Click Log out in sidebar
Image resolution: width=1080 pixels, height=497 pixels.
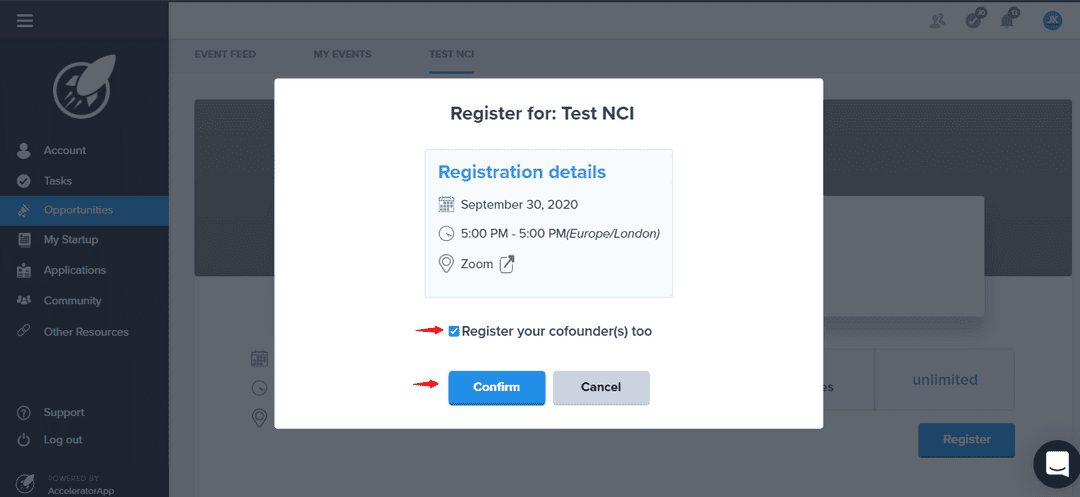coord(62,440)
